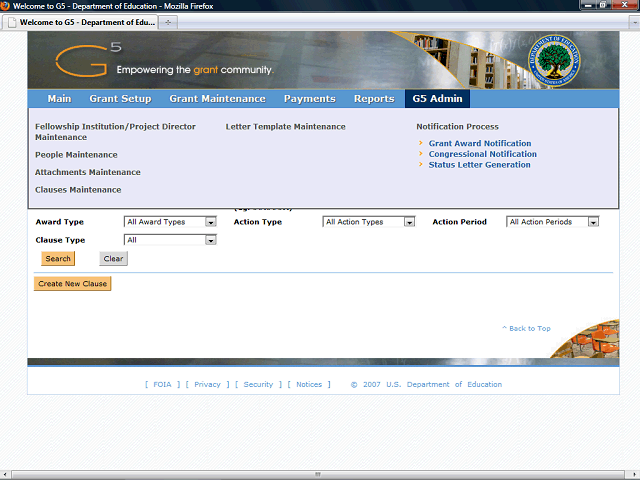640x480 pixels.
Task: Click the Firefox icon in title bar
Action: pos(5,6)
